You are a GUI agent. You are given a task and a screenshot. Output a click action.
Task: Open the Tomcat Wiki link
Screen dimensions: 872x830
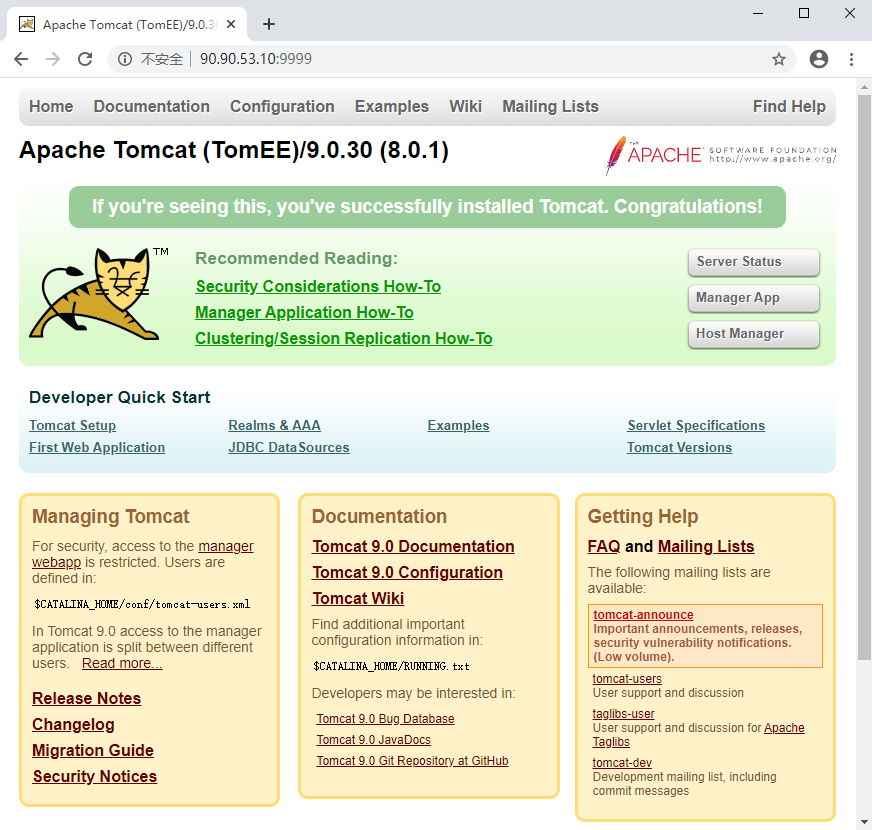click(358, 599)
